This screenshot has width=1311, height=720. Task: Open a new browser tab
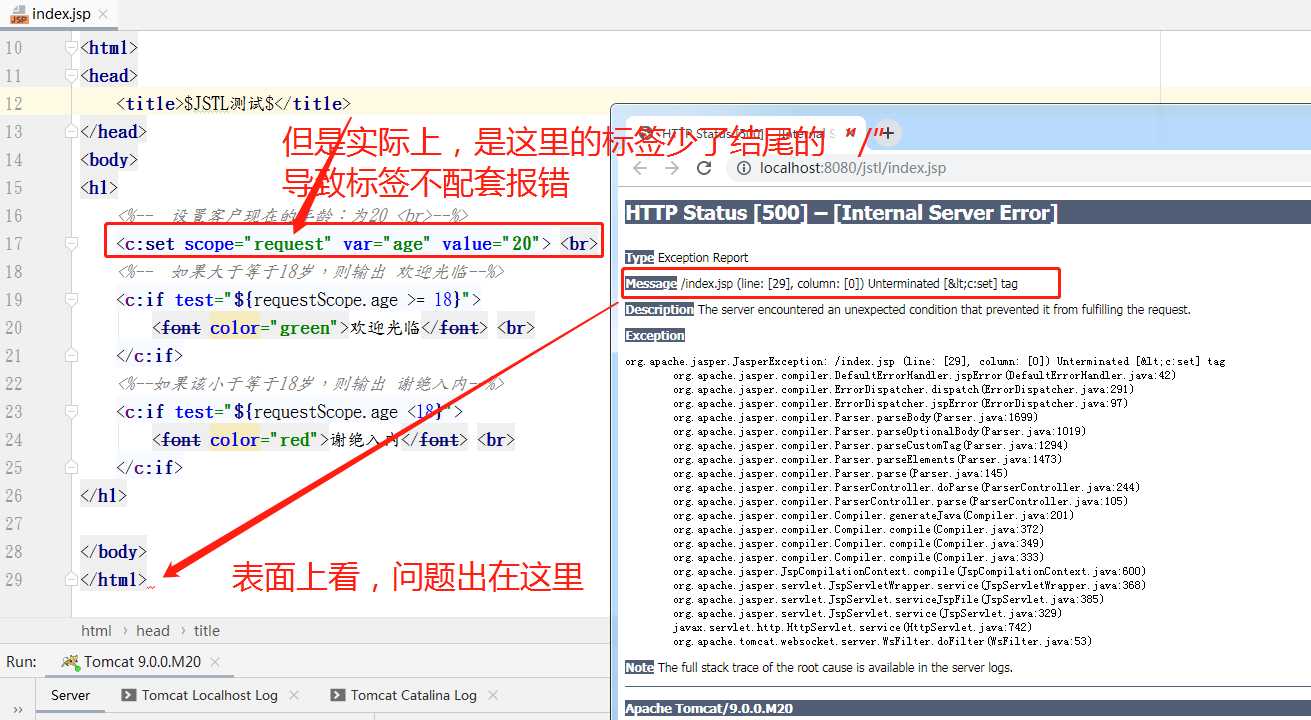[886, 132]
